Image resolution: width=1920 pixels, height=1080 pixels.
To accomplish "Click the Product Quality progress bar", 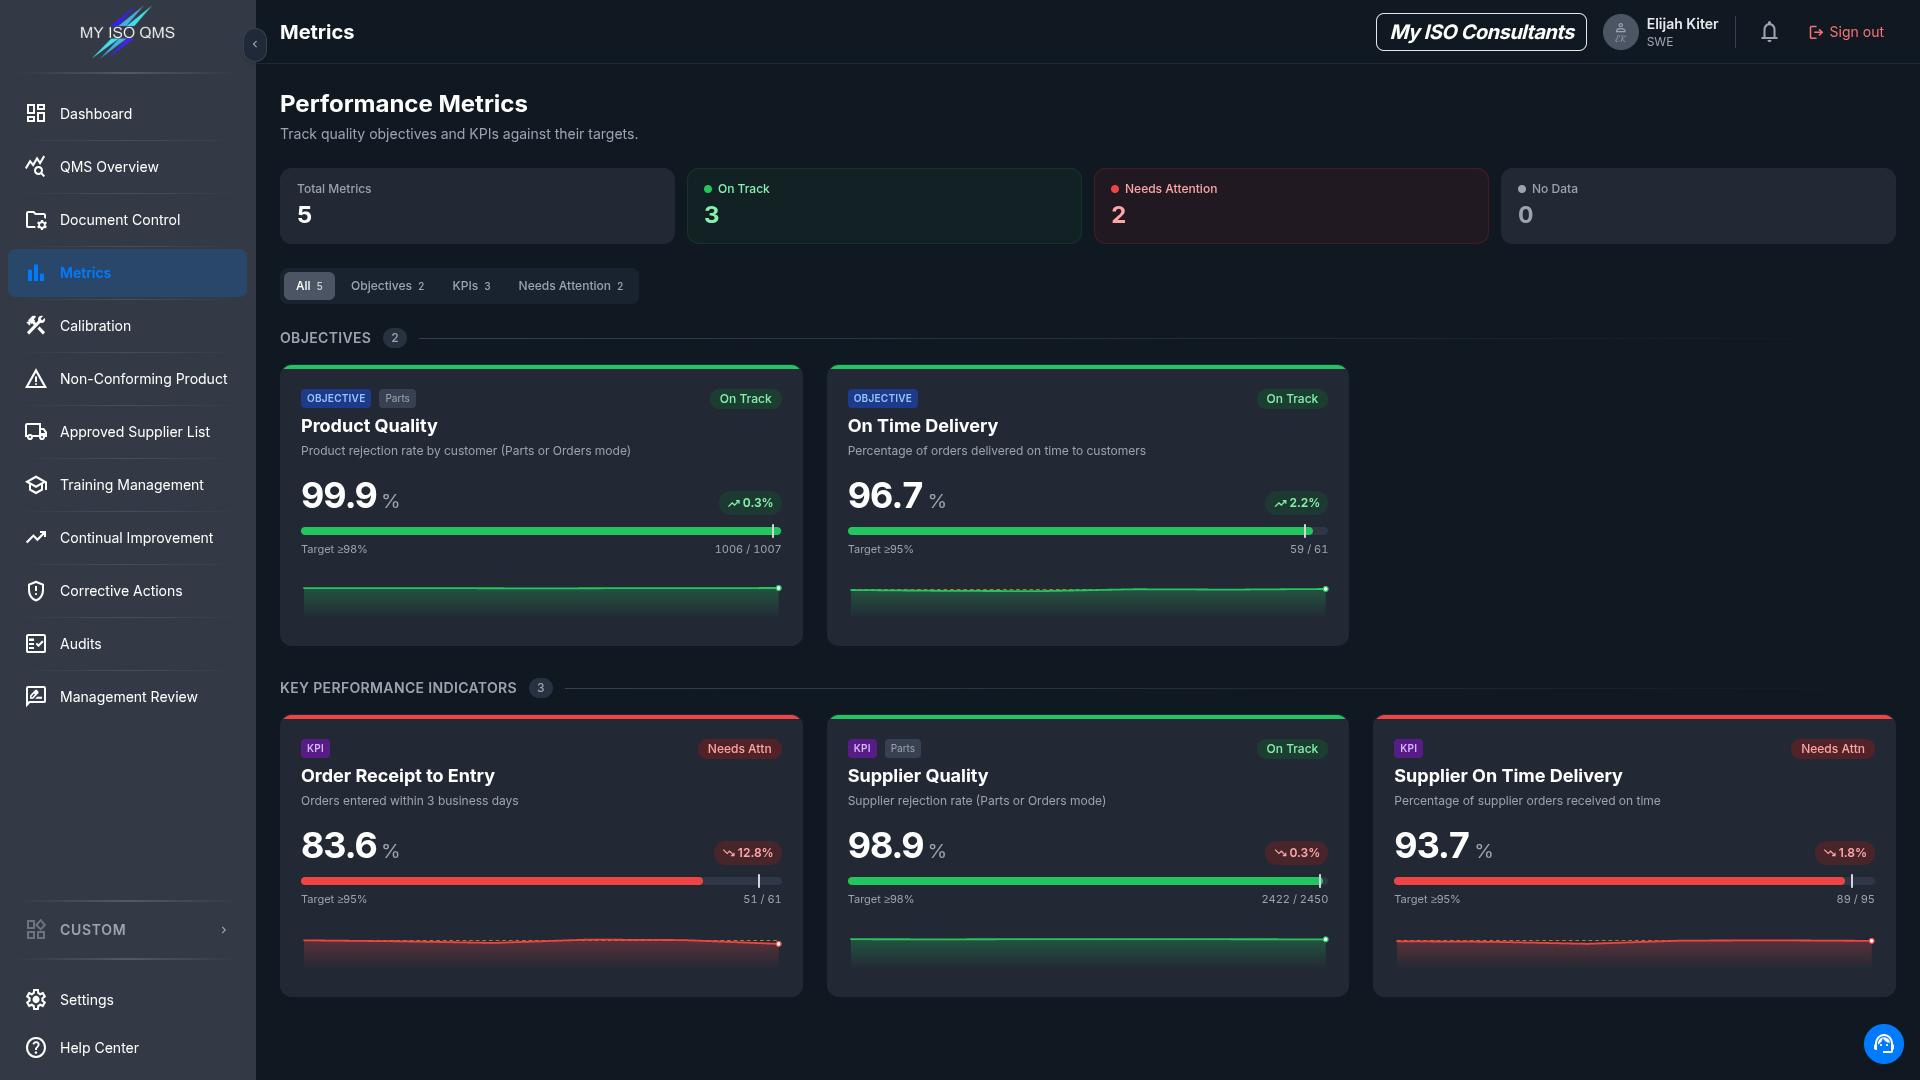I will [541, 531].
